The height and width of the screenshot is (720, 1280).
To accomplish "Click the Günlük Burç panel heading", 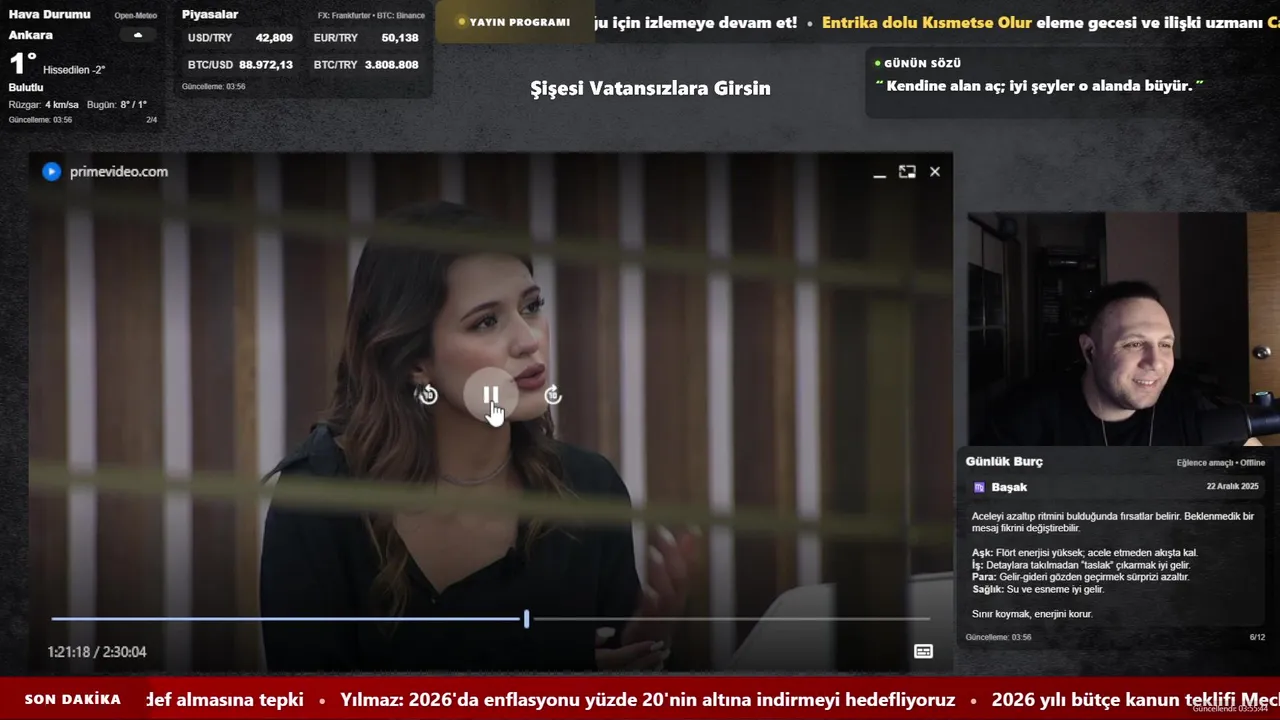I will click(x=1004, y=461).
